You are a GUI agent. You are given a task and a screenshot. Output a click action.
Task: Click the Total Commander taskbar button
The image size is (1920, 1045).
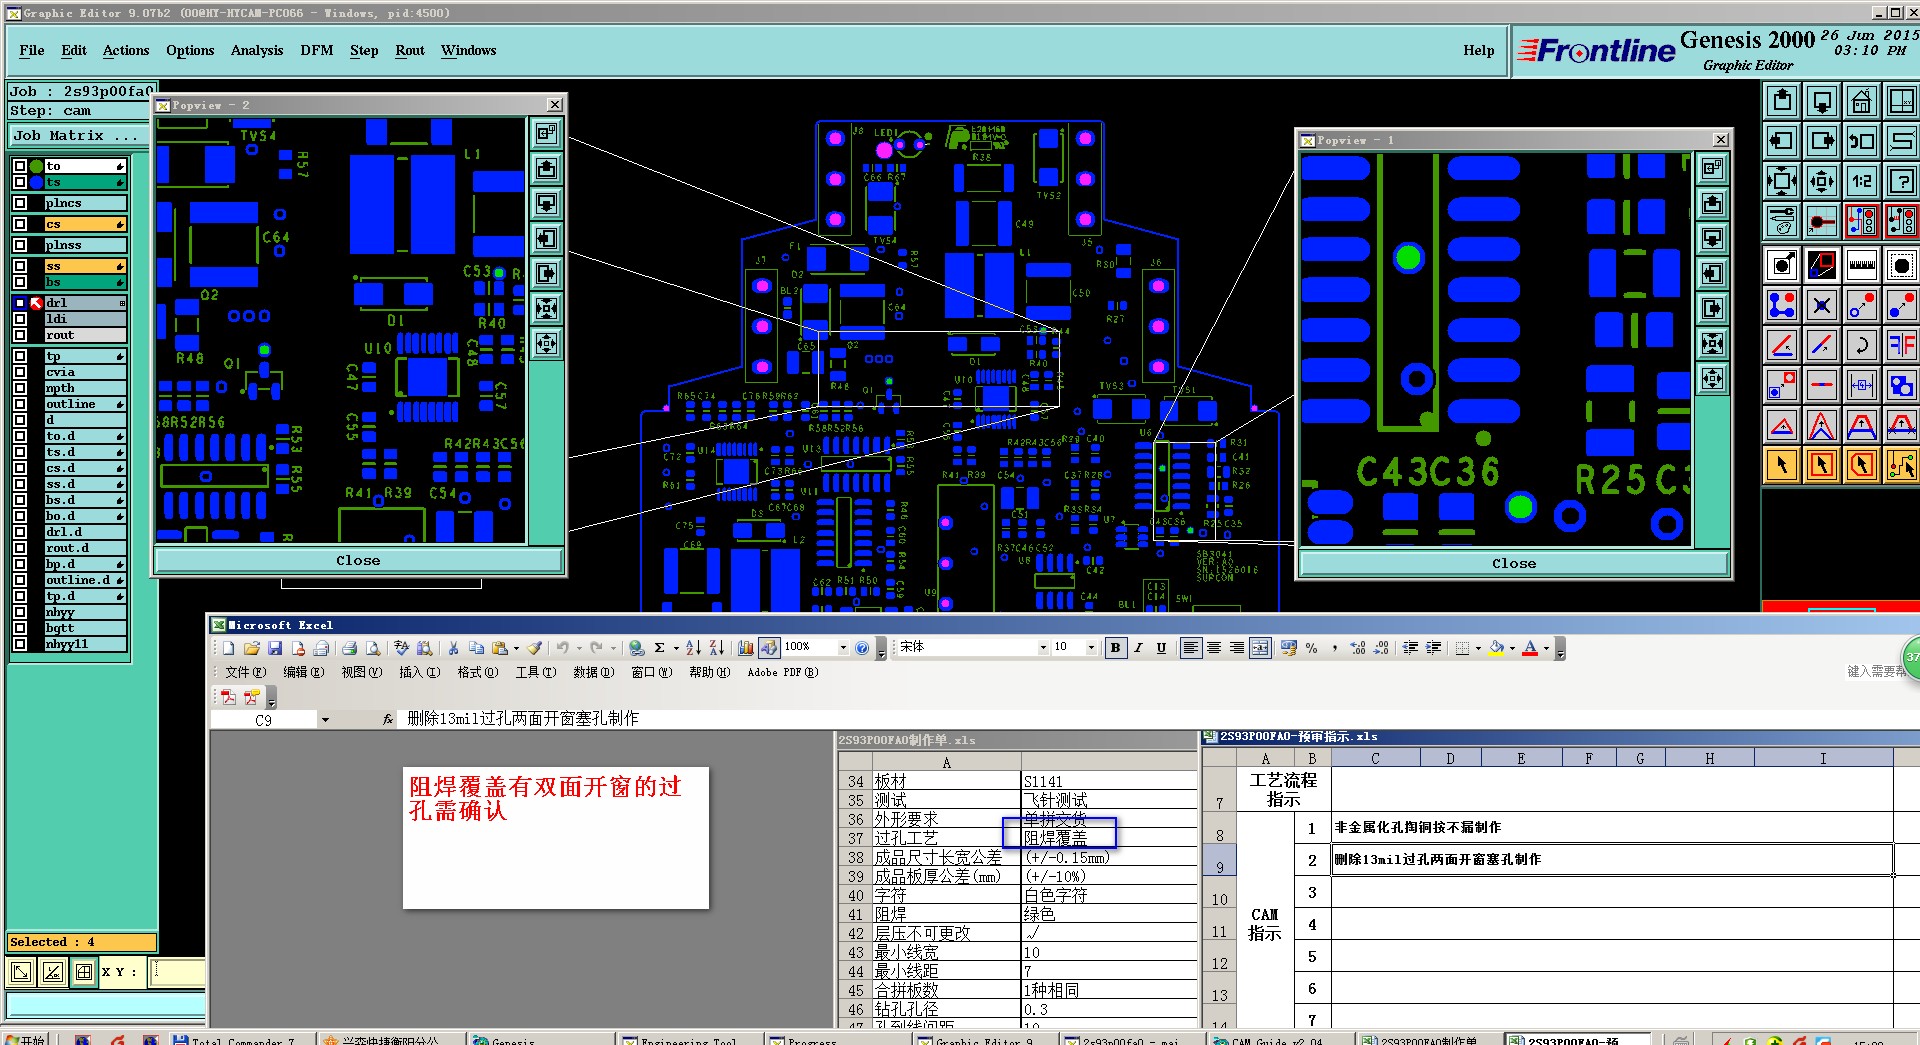[x=240, y=1040]
